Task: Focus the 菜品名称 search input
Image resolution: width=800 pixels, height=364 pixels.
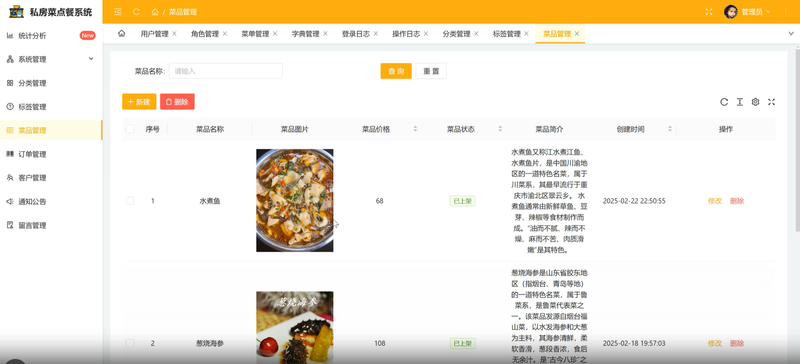Action: [226, 71]
